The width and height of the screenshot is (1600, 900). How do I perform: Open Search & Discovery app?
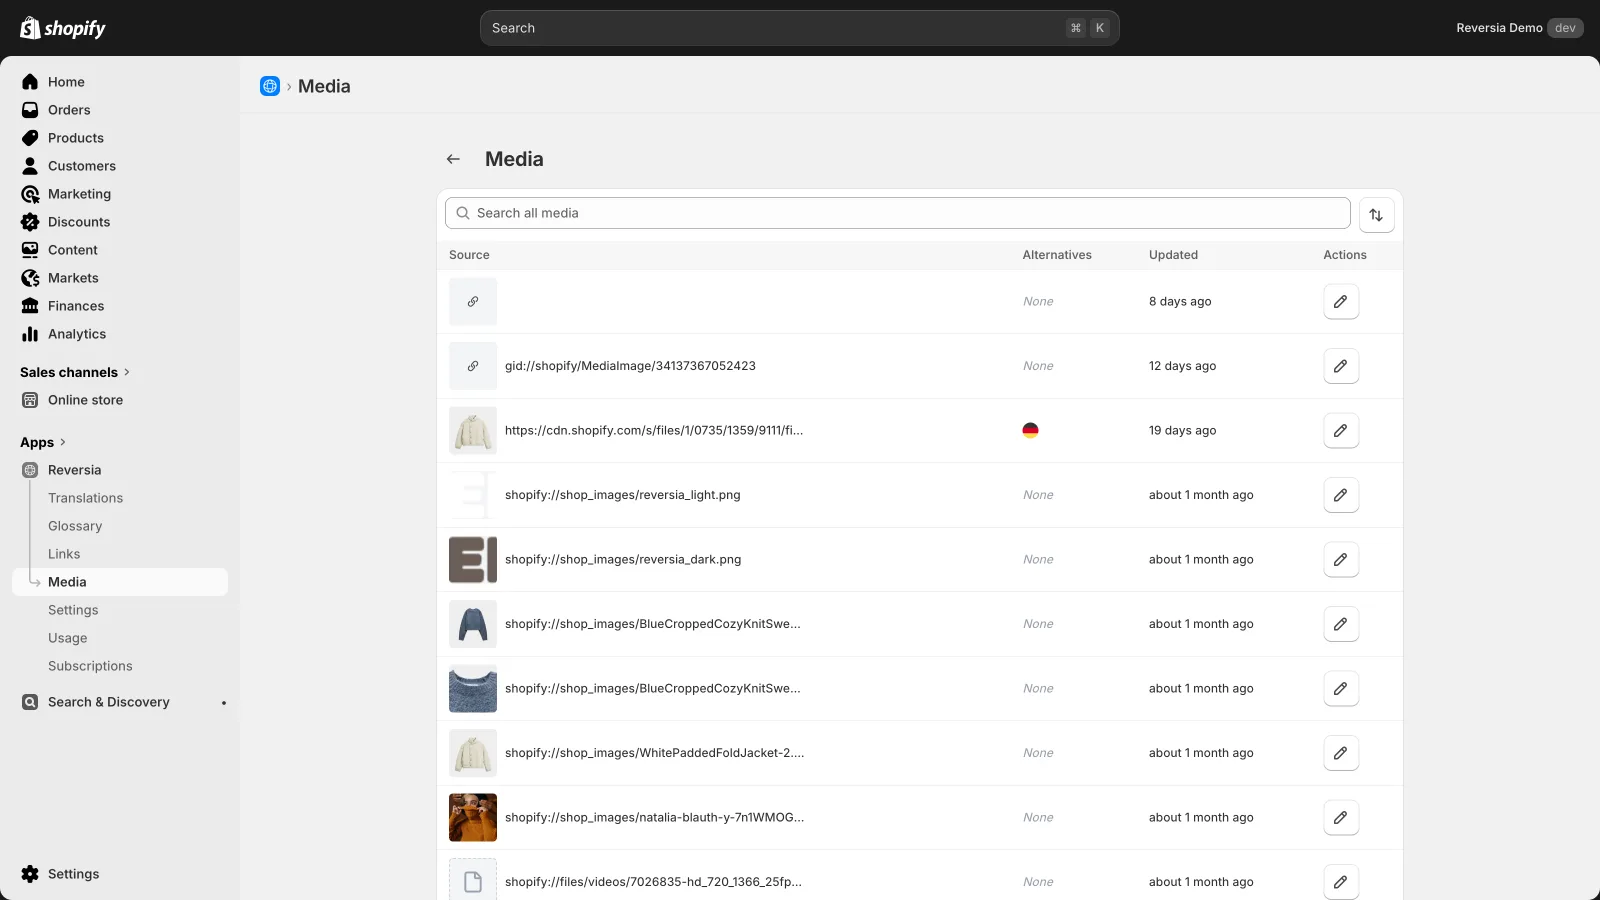pos(109,702)
